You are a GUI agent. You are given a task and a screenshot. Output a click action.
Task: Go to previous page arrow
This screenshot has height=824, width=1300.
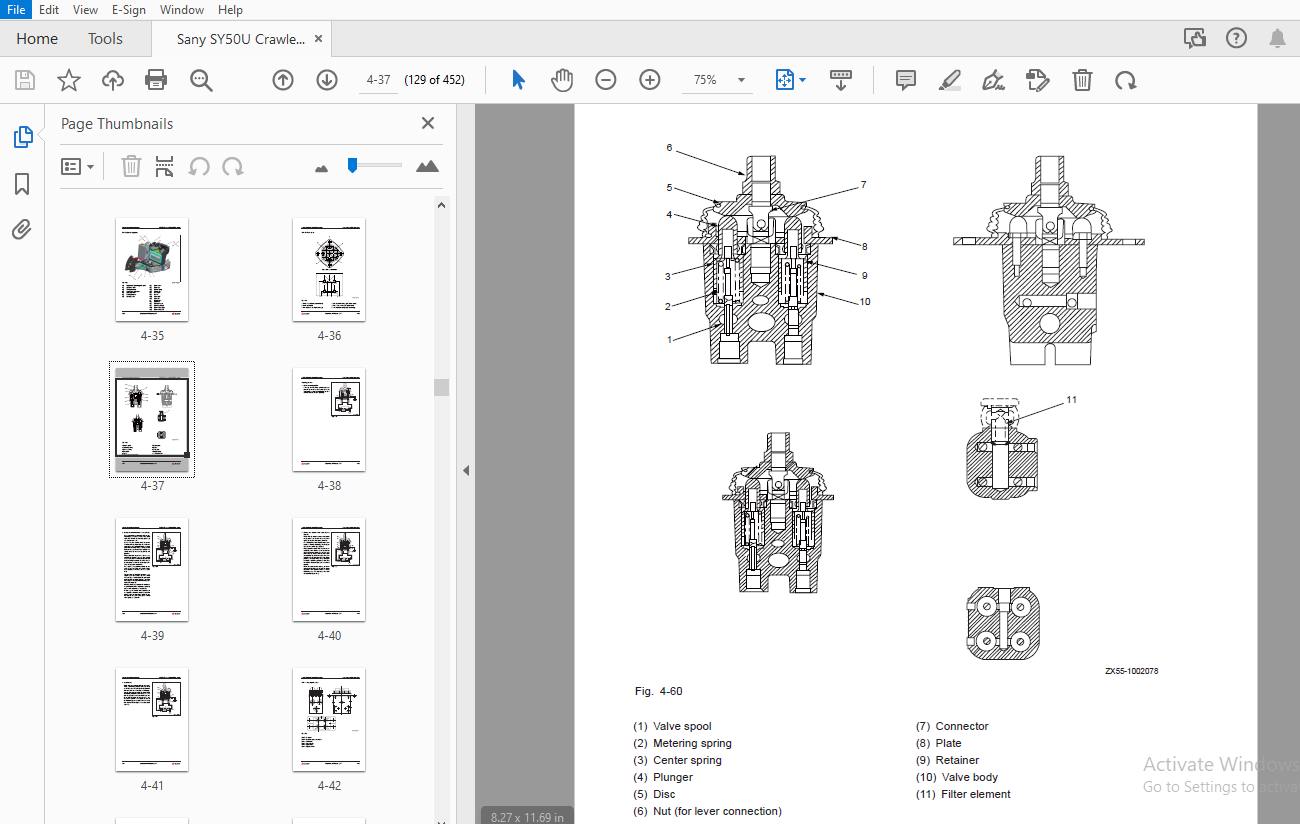[x=283, y=80]
